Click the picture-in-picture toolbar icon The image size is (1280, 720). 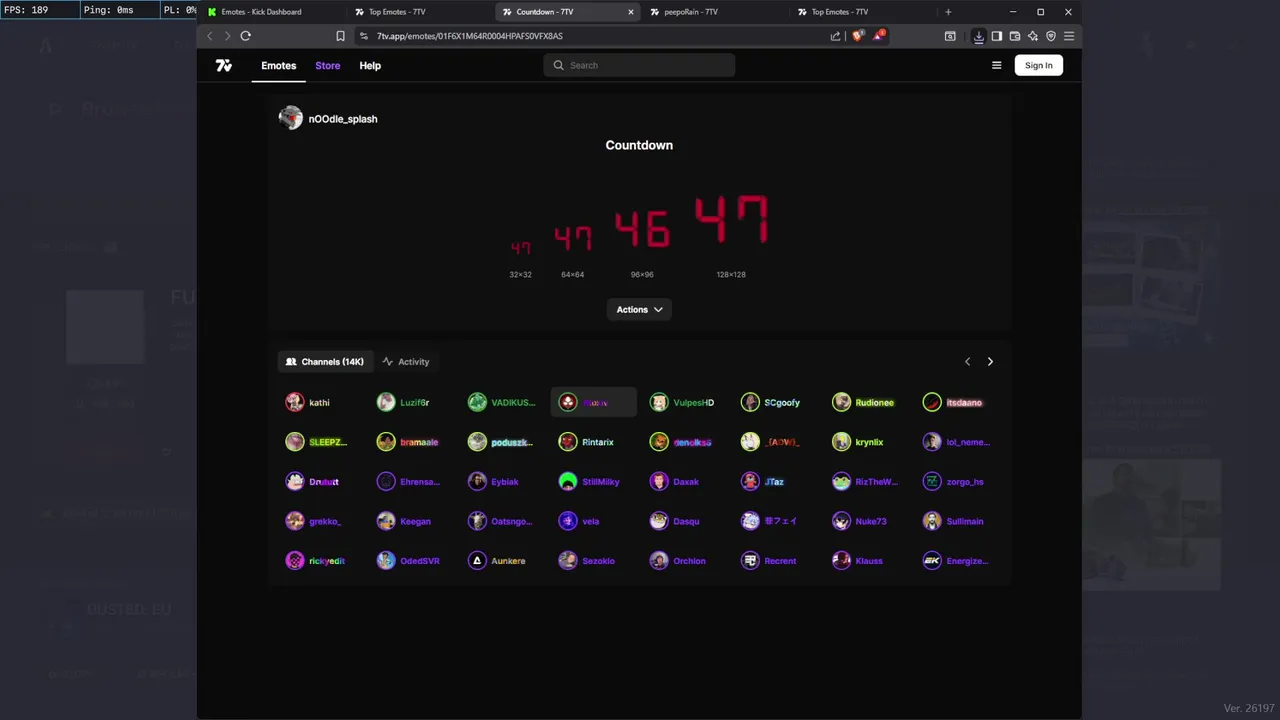[950, 36]
